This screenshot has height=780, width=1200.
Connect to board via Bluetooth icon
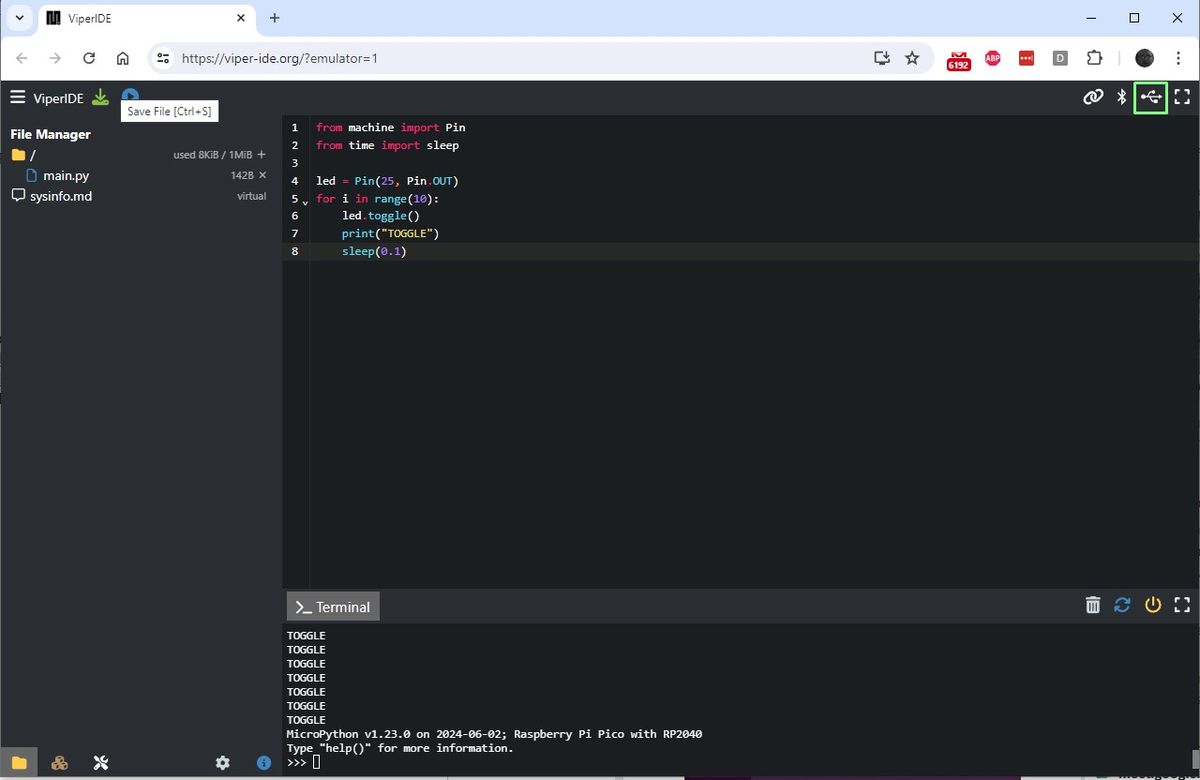(1121, 97)
